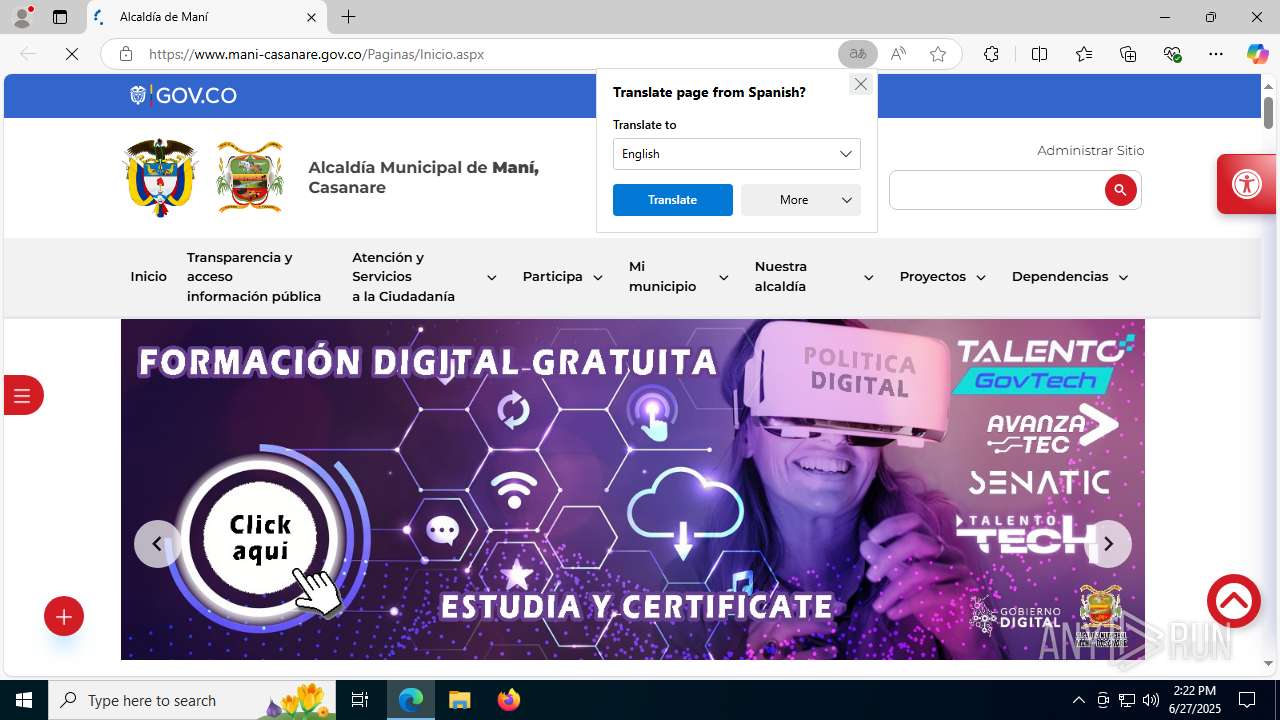Open Collections icon
The width and height of the screenshot is (1280, 720).
pyautogui.click(x=1128, y=54)
